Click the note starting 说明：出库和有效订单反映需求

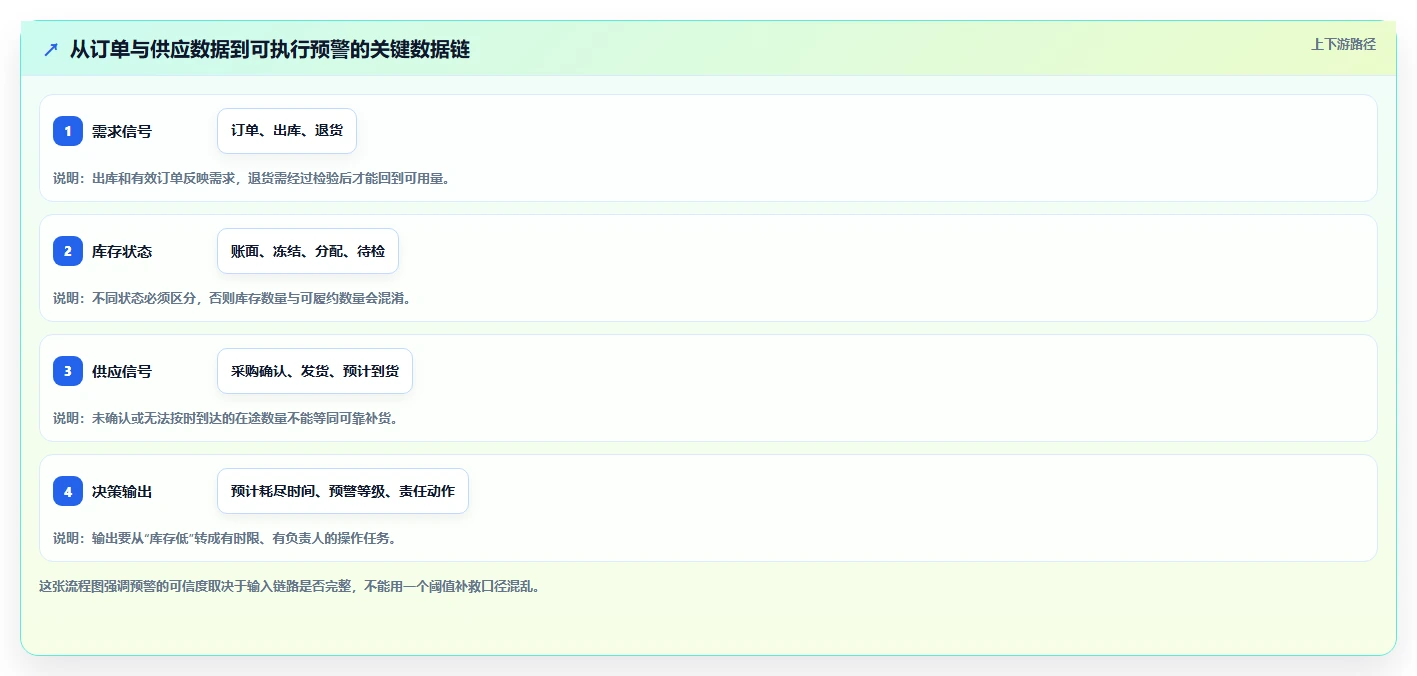[x=251, y=178]
